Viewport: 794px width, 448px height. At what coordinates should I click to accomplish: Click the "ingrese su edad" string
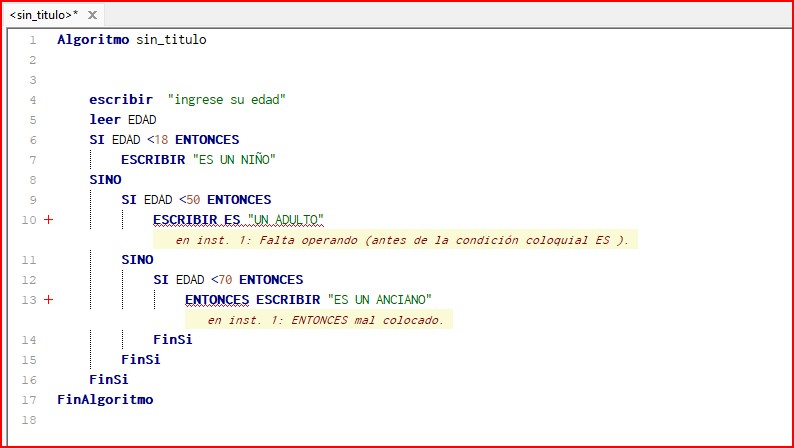pos(228,100)
